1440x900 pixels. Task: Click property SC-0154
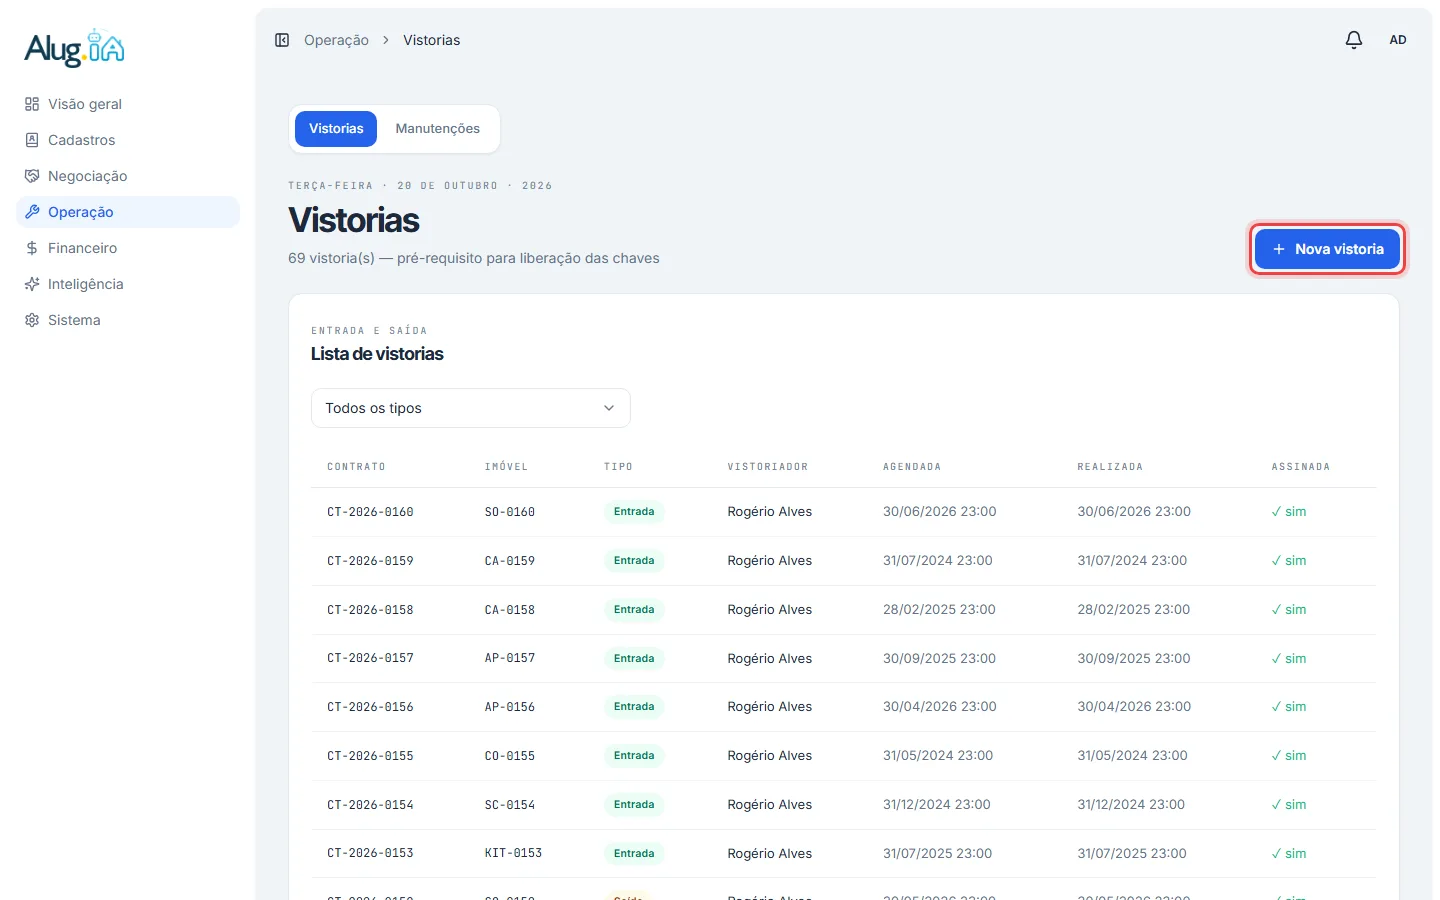click(x=510, y=805)
